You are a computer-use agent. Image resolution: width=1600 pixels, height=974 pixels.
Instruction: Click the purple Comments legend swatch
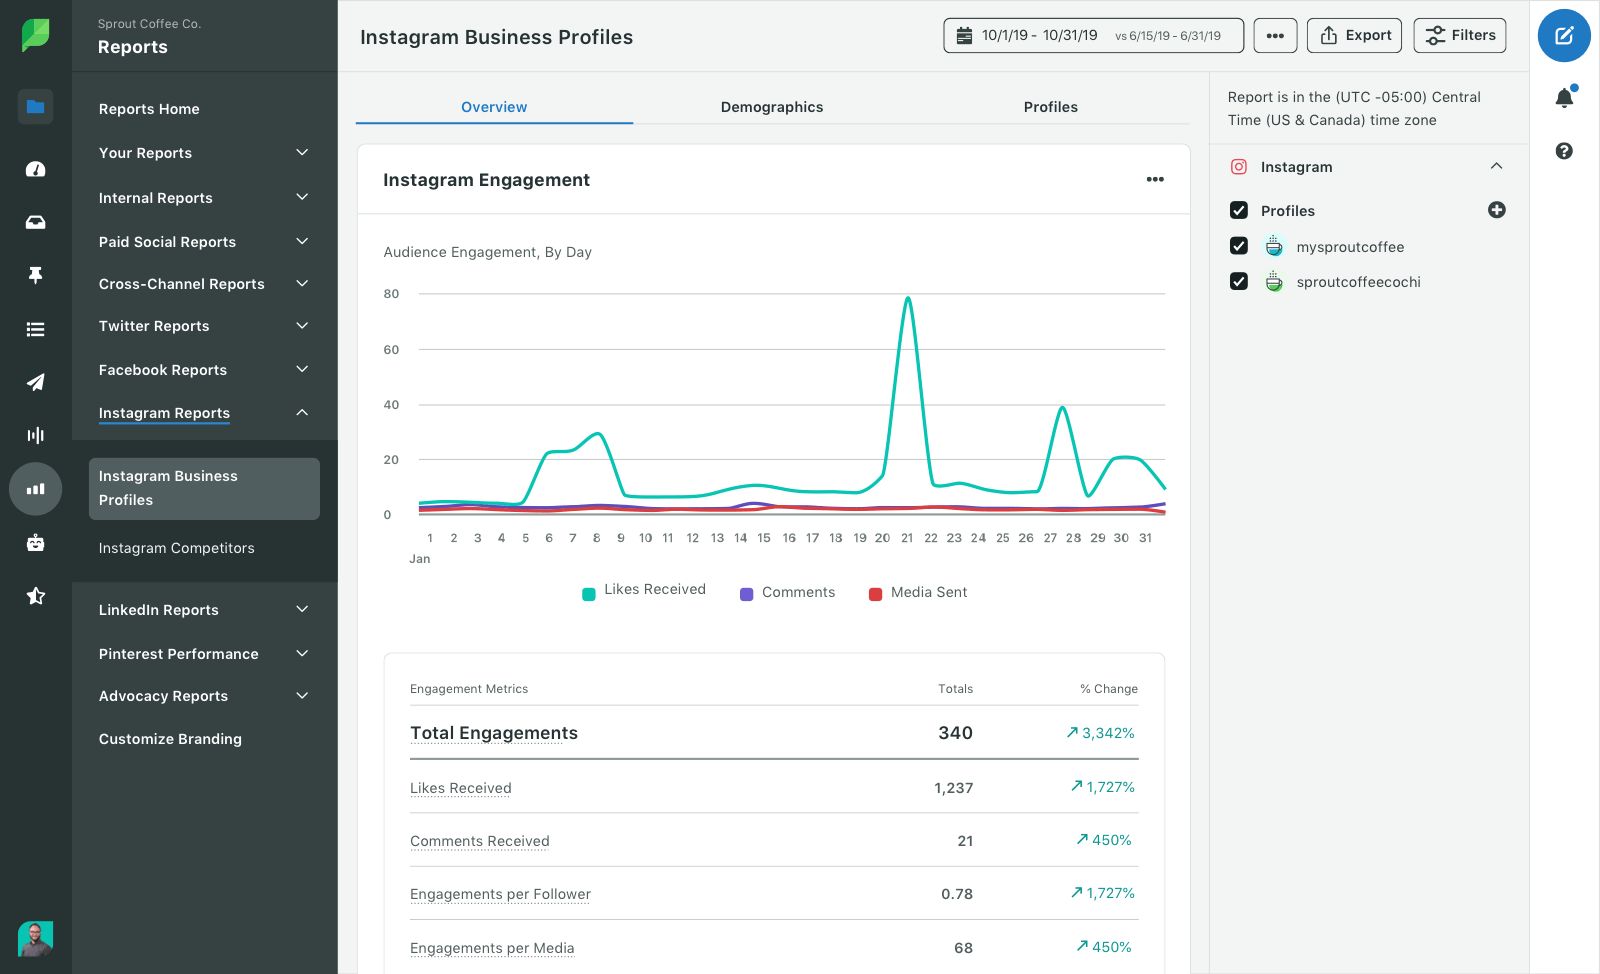(x=746, y=594)
